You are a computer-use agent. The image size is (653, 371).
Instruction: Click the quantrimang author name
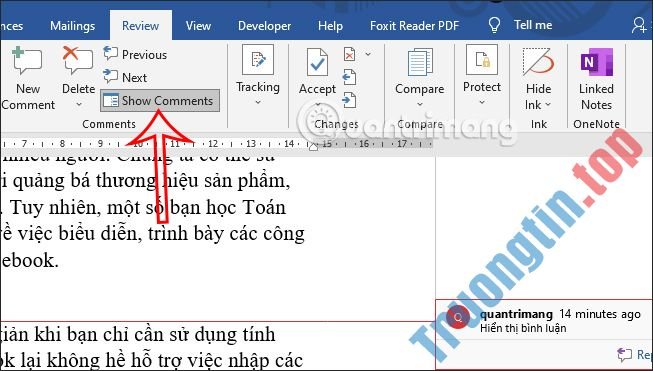pyautogui.click(x=516, y=314)
